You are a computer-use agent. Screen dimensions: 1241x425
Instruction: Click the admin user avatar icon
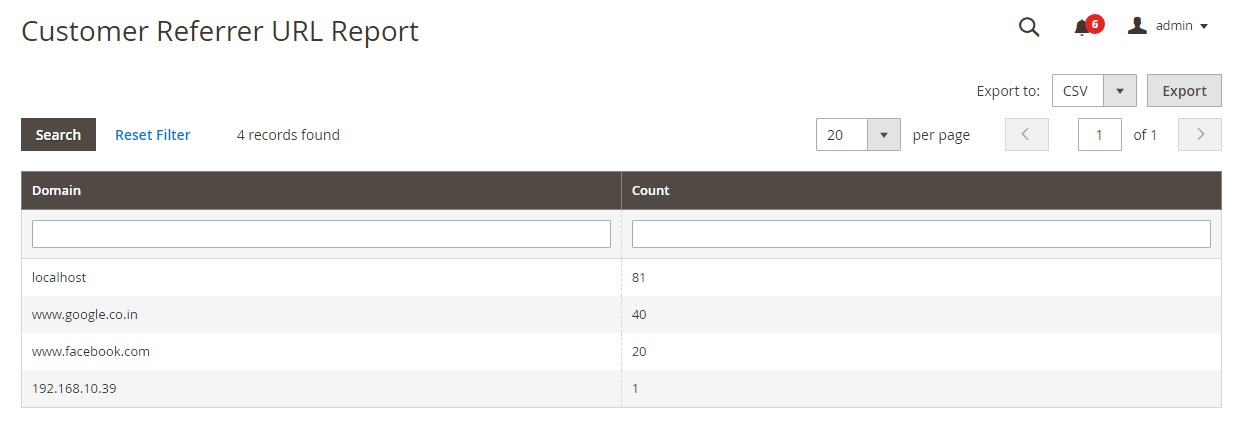tap(1137, 26)
